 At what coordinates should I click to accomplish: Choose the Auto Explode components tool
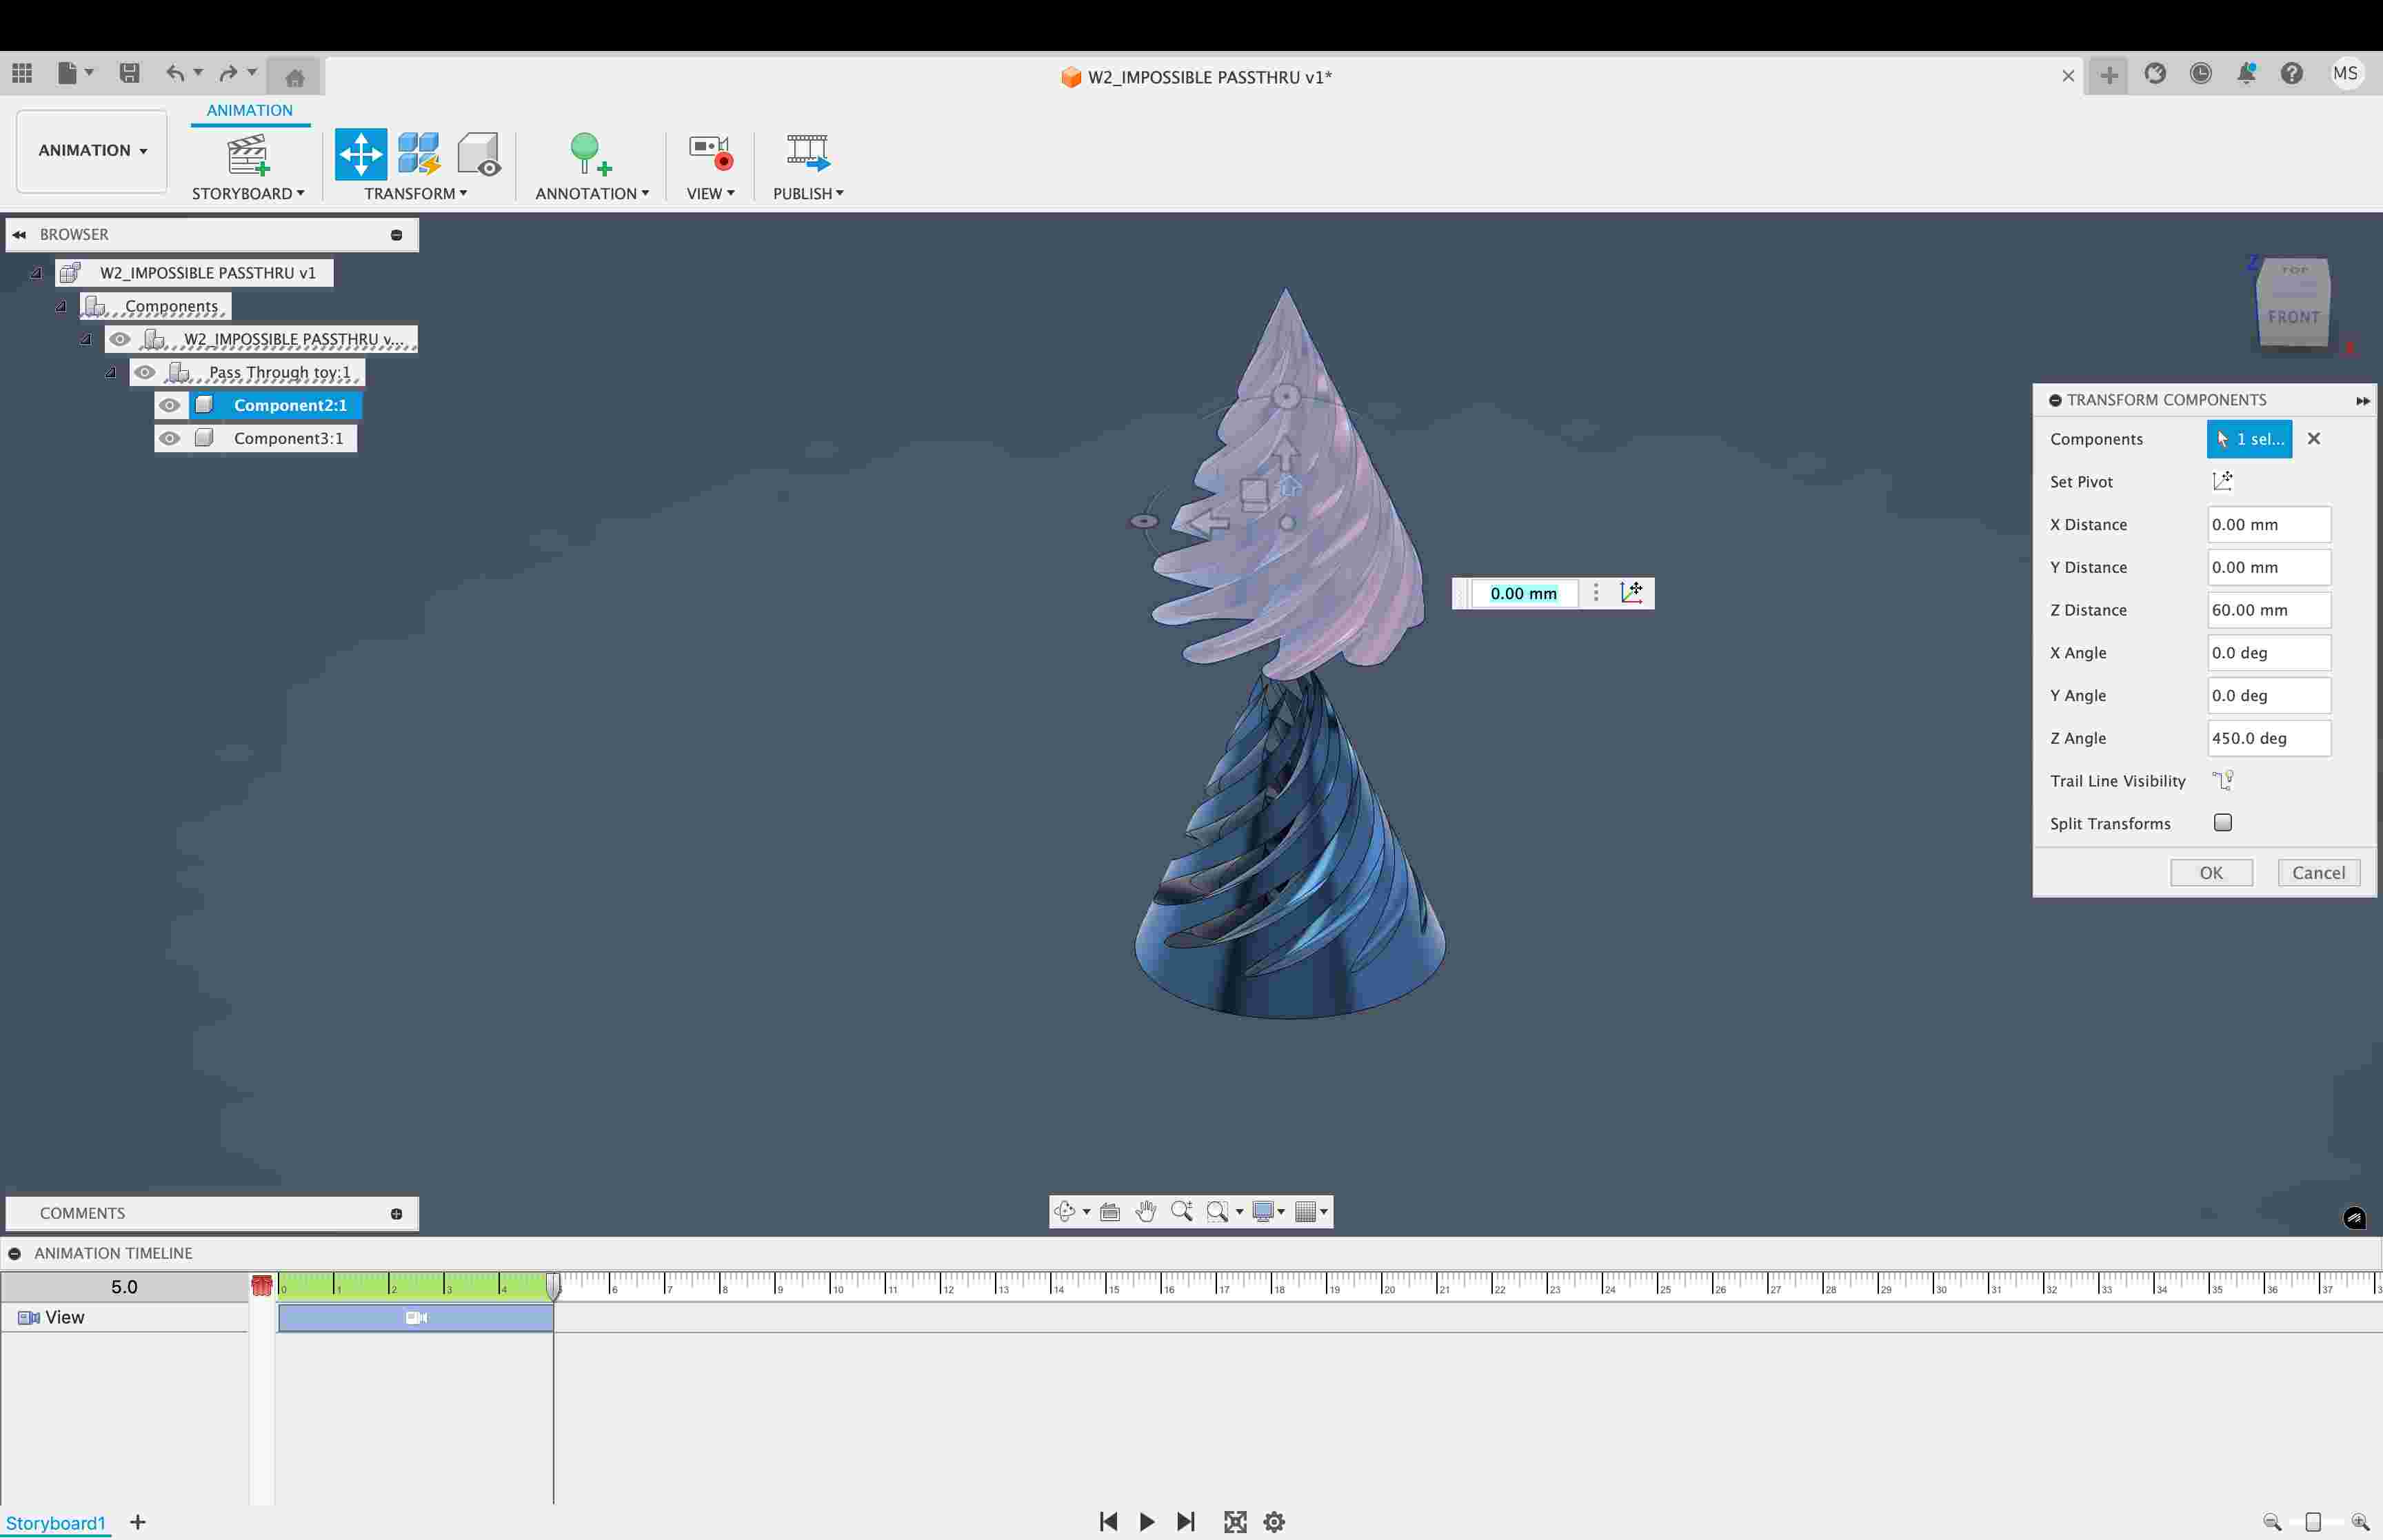[x=419, y=154]
